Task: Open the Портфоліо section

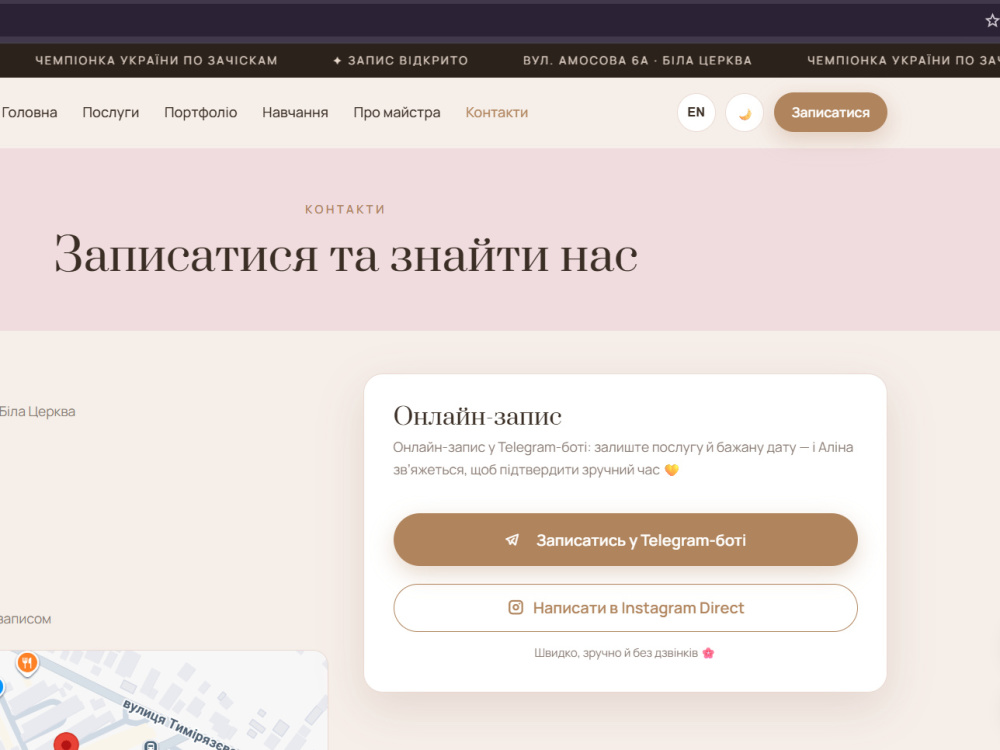Action: (200, 113)
